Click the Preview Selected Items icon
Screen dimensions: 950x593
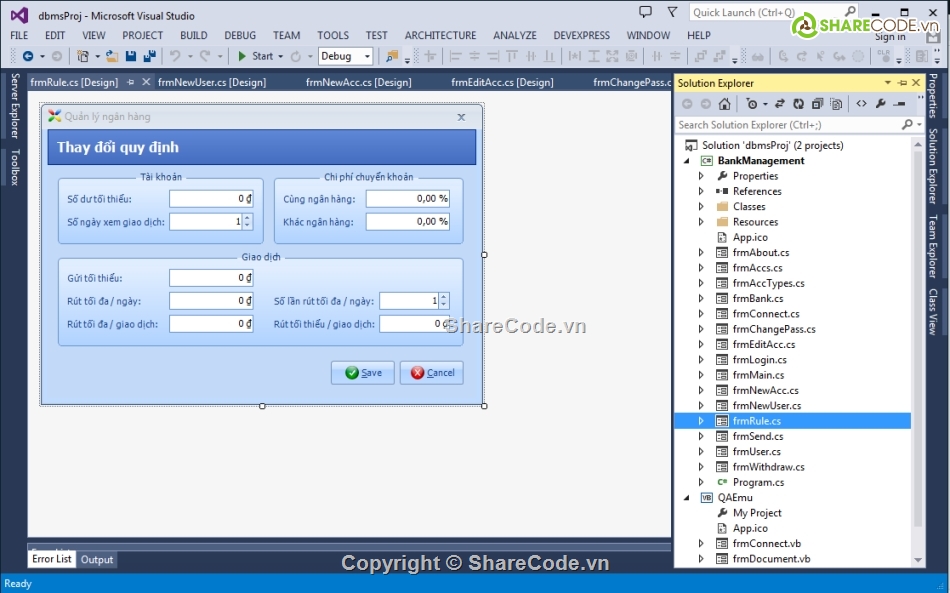click(900, 104)
